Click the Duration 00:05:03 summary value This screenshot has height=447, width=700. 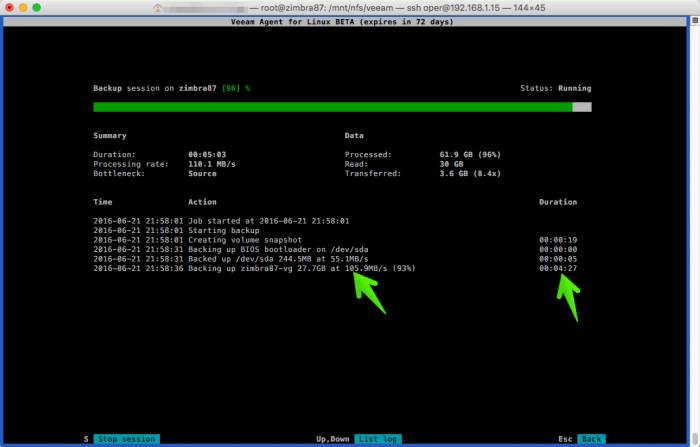pos(207,155)
